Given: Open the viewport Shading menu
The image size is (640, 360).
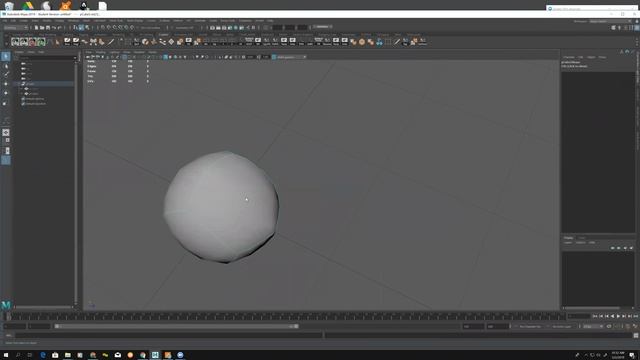Looking at the screenshot, I should coord(100,52).
